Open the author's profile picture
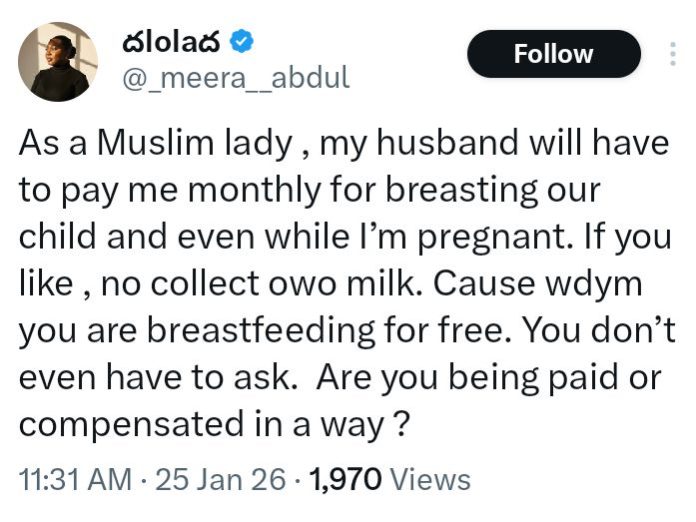This screenshot has width=696, height=522. (x=57, y=62)
